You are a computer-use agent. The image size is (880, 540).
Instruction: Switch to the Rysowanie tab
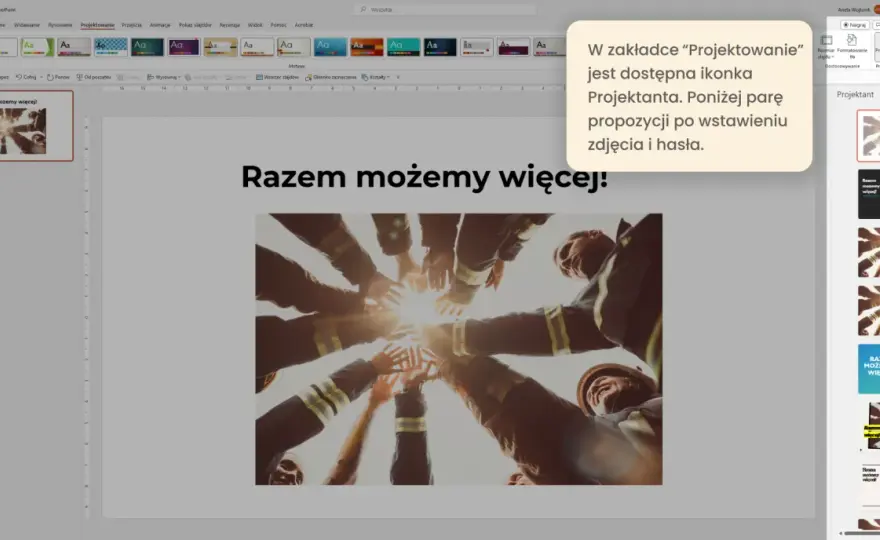[x=60, y=25]
